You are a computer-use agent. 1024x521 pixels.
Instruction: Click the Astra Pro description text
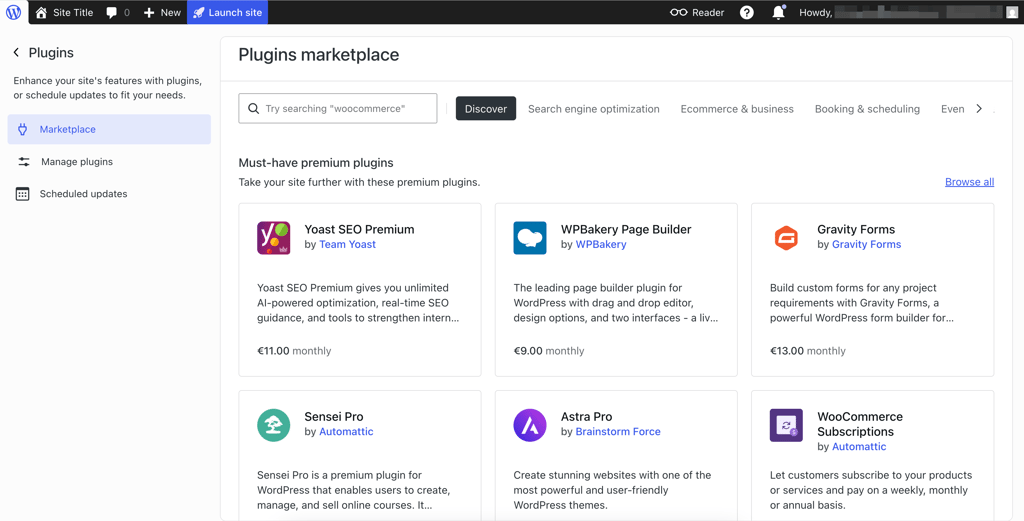click(x=613, y=490)
